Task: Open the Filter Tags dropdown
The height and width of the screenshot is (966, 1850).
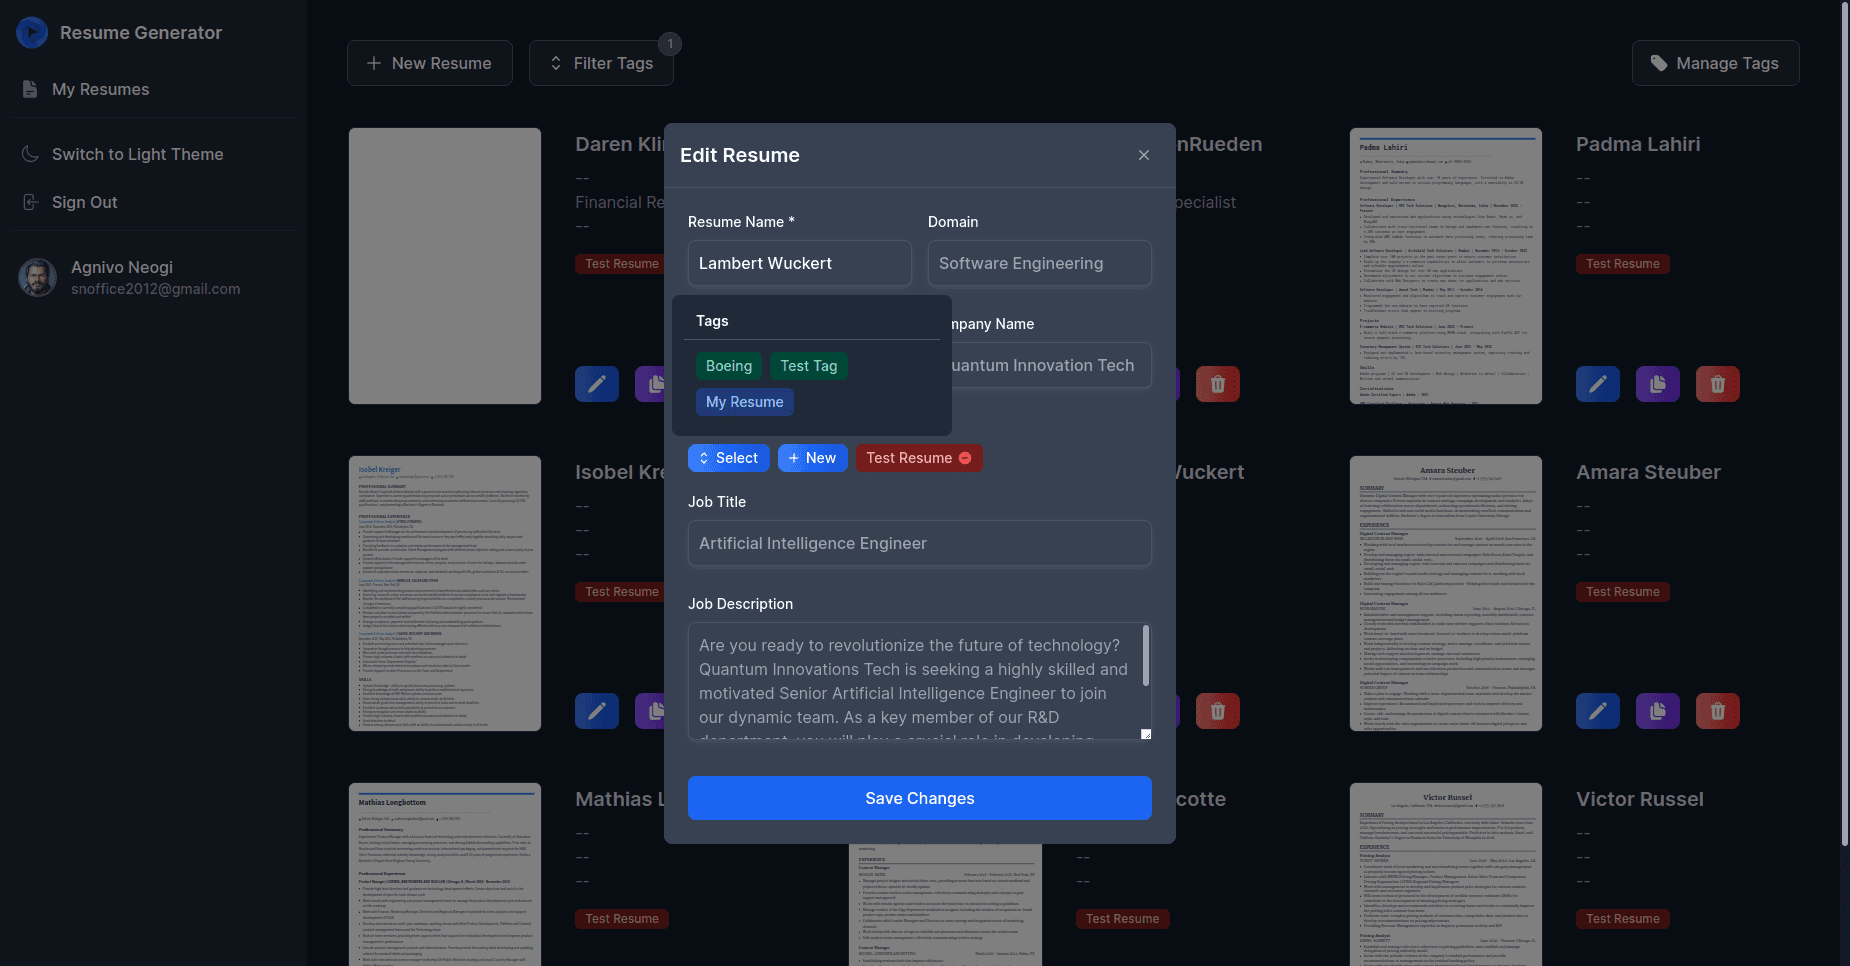Action: coord(601,63)
